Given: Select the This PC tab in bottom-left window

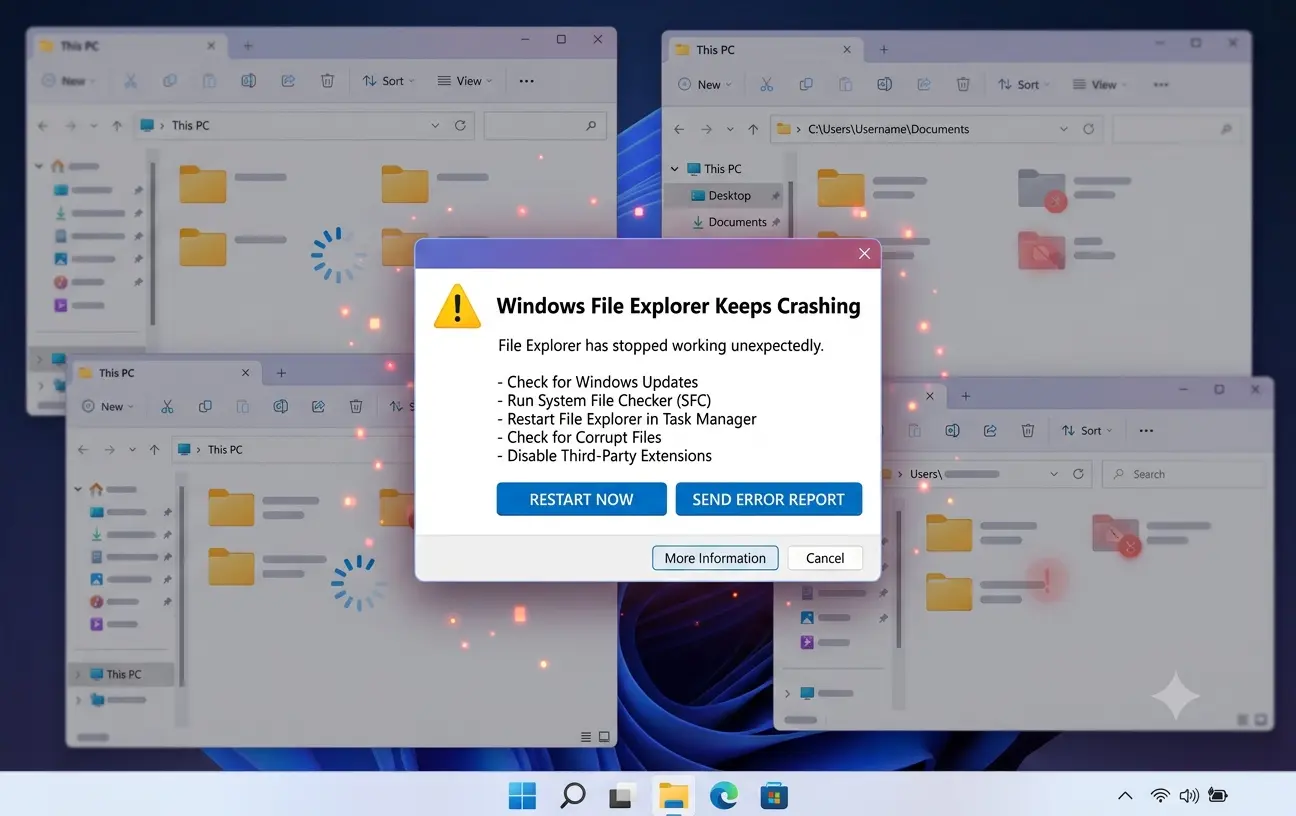Looking at the screenshot, I should 164,373.
